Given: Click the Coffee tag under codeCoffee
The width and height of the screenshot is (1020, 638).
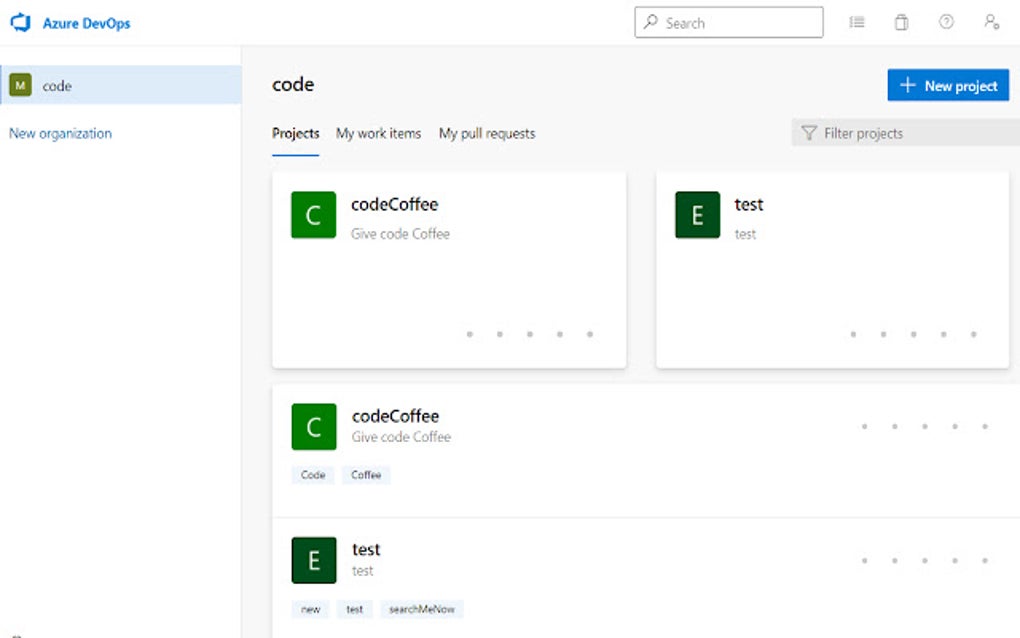Looking at the screenshot, I should click(366, 475).
